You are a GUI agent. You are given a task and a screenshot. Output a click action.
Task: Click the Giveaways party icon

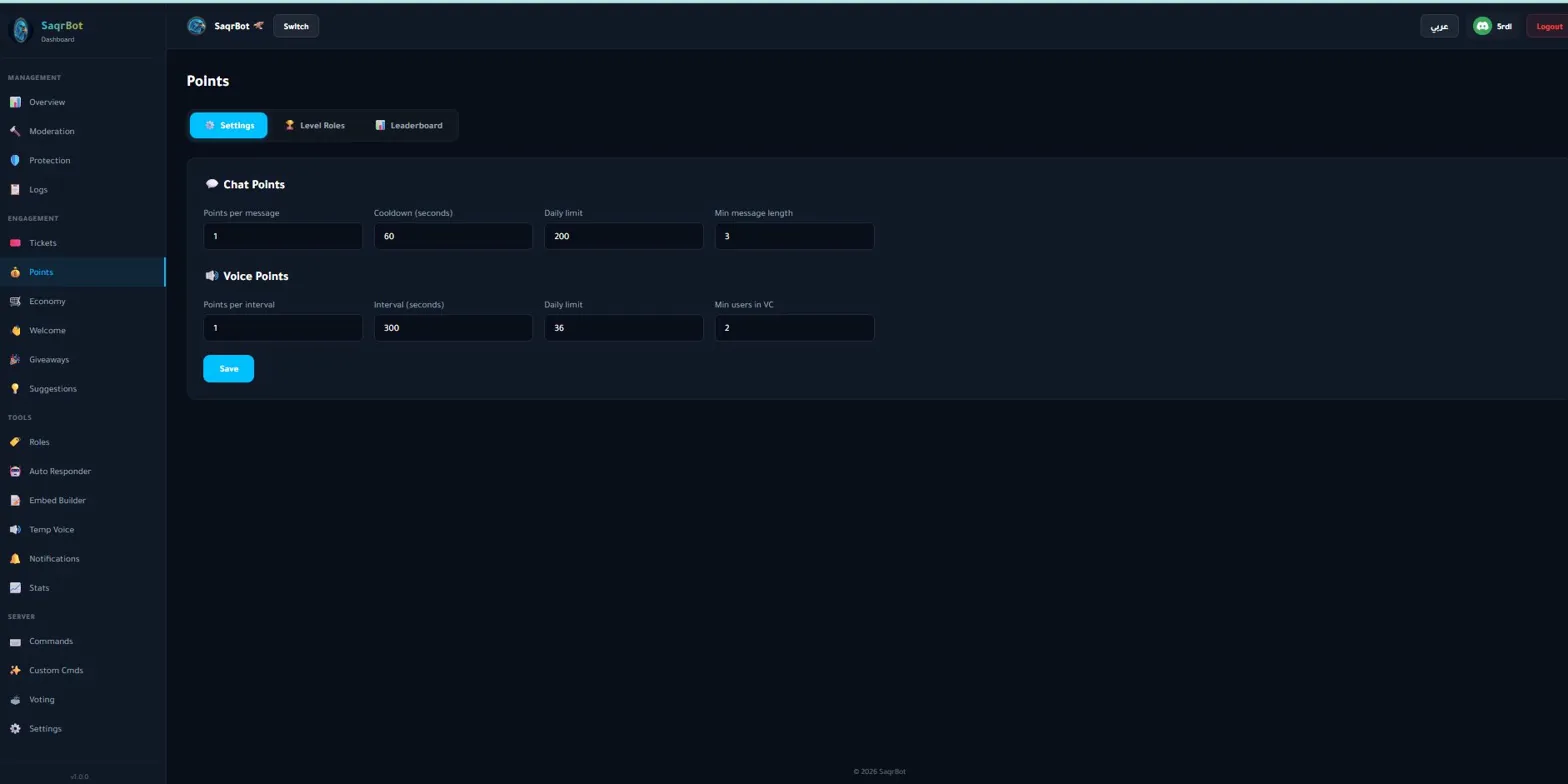tap(15, 359)
